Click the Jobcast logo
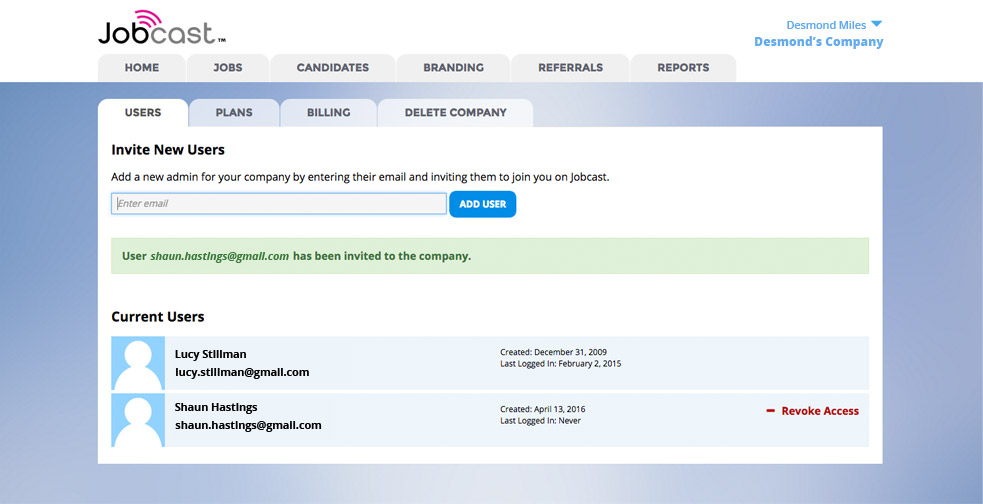983x504 pixels. [160, 28]
